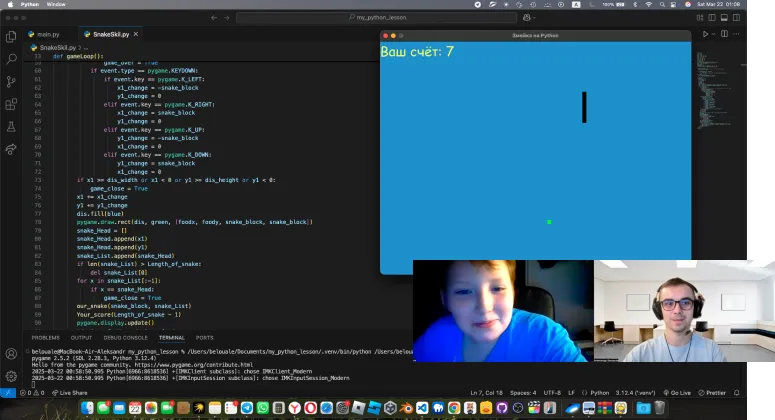Screen dimensions: 775x420
Task: Change the LF end-of-line sequence
Action: (571, 393)
